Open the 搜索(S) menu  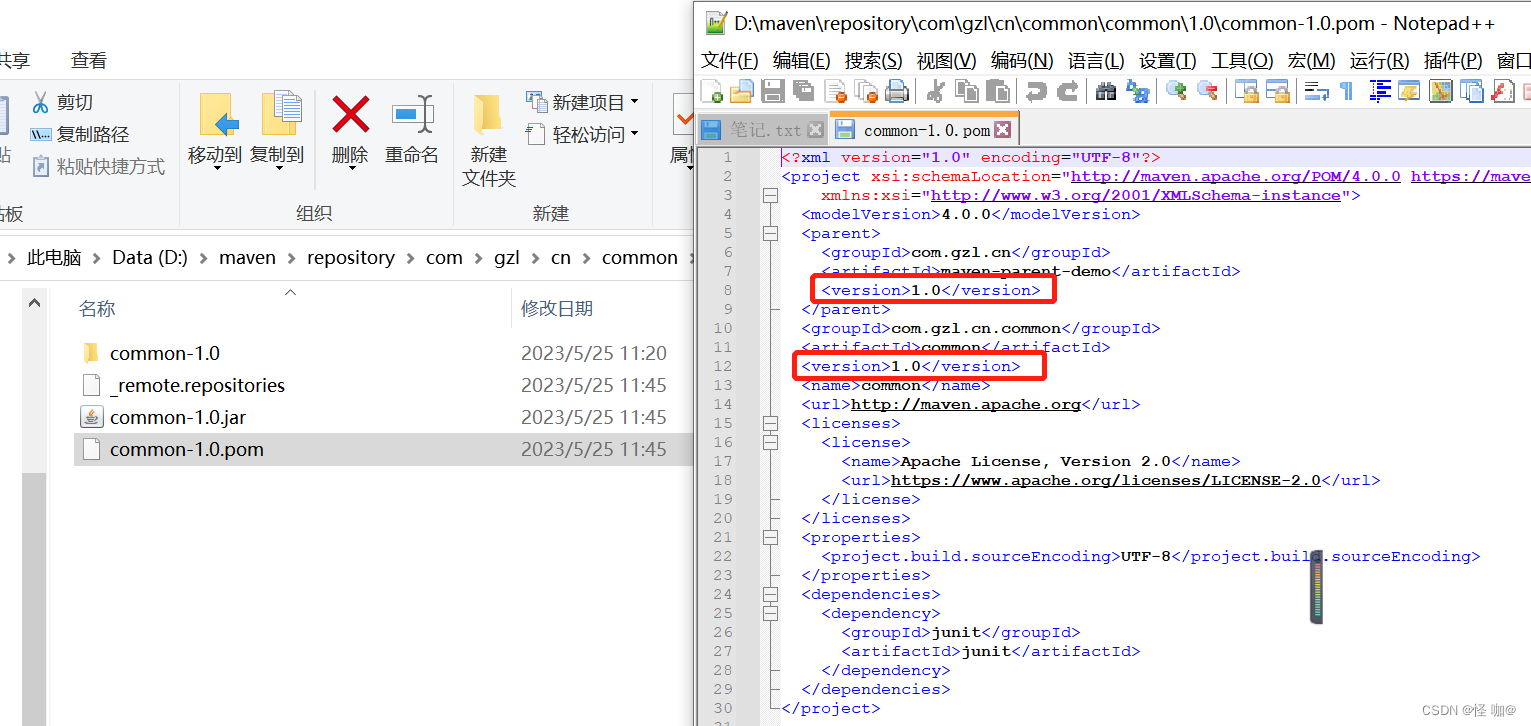873,61
